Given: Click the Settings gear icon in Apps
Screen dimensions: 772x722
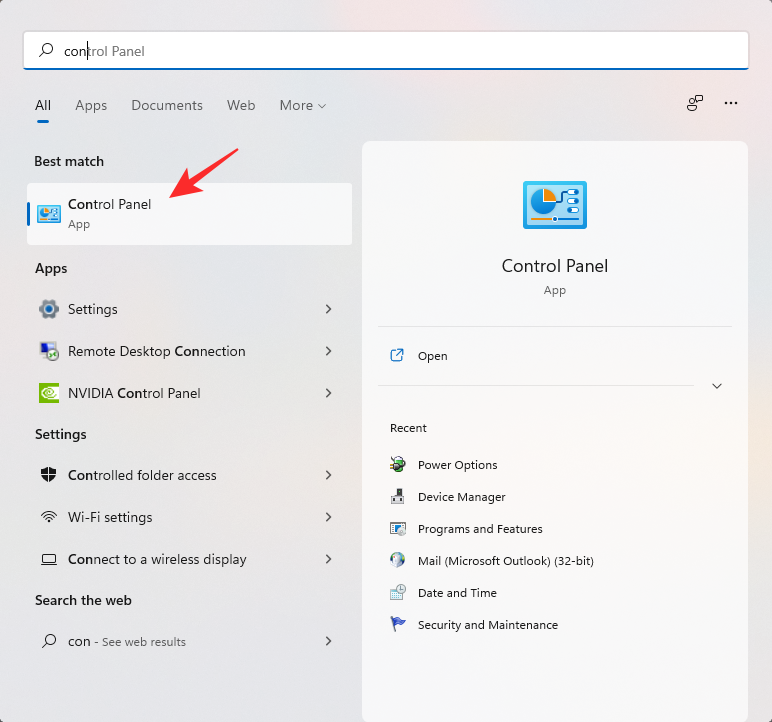Looking at the screenshot, I should click(49, 309).
